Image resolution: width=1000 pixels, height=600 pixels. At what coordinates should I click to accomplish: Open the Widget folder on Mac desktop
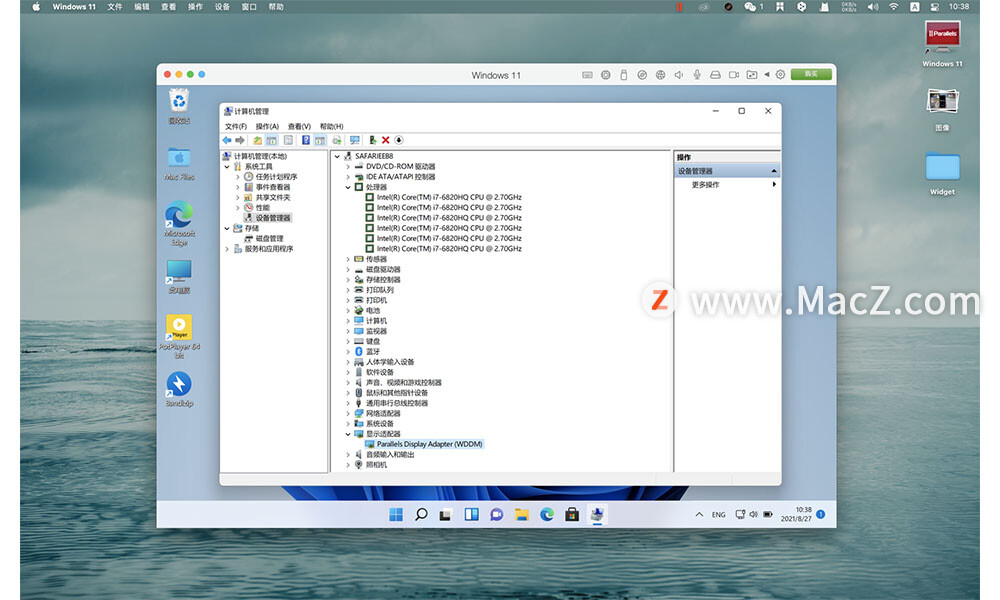[942, 173]
